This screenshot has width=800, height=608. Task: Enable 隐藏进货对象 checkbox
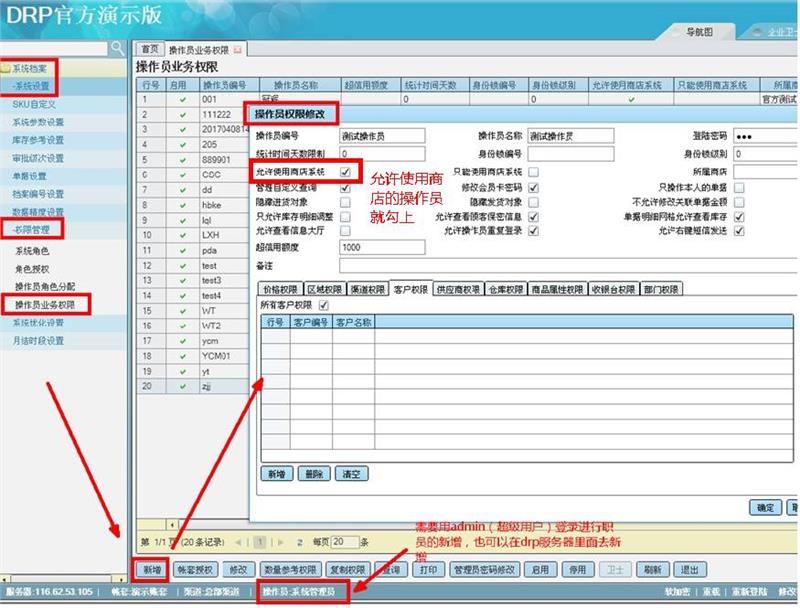(345, 202)
